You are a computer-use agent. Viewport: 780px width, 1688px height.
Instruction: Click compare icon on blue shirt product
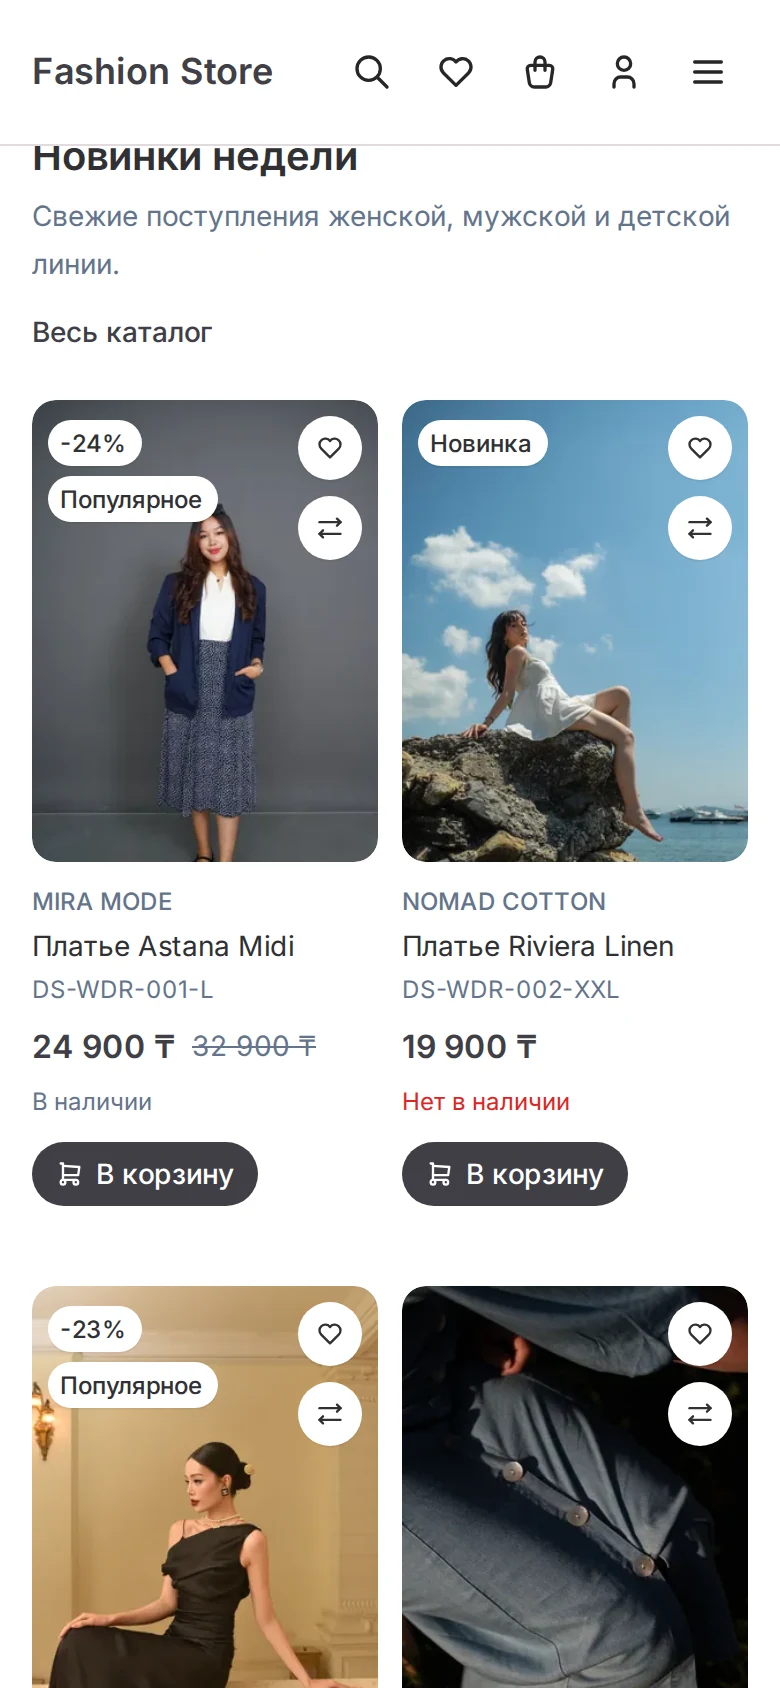(x=700, y=1414)
